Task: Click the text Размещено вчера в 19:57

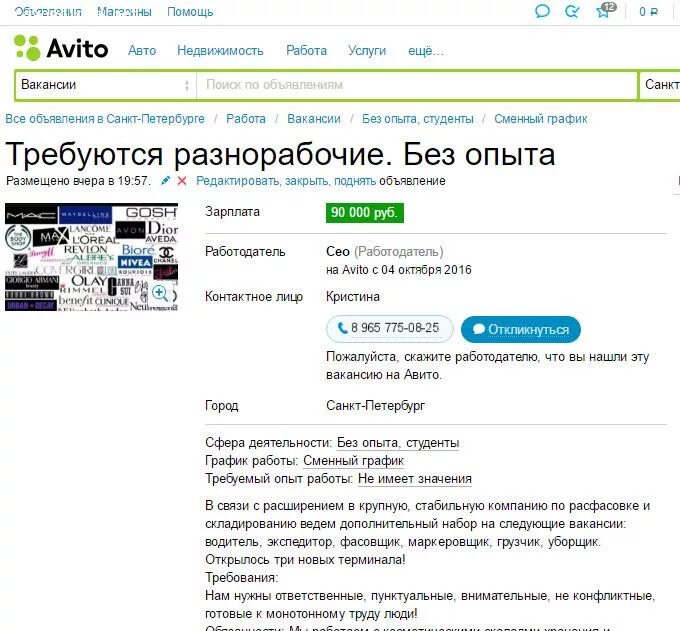Action: point(78,181)
